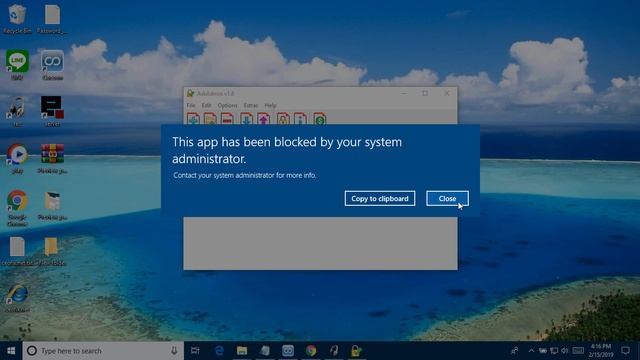Select the zipped document icon beside Chrome

tap(52, 205)
